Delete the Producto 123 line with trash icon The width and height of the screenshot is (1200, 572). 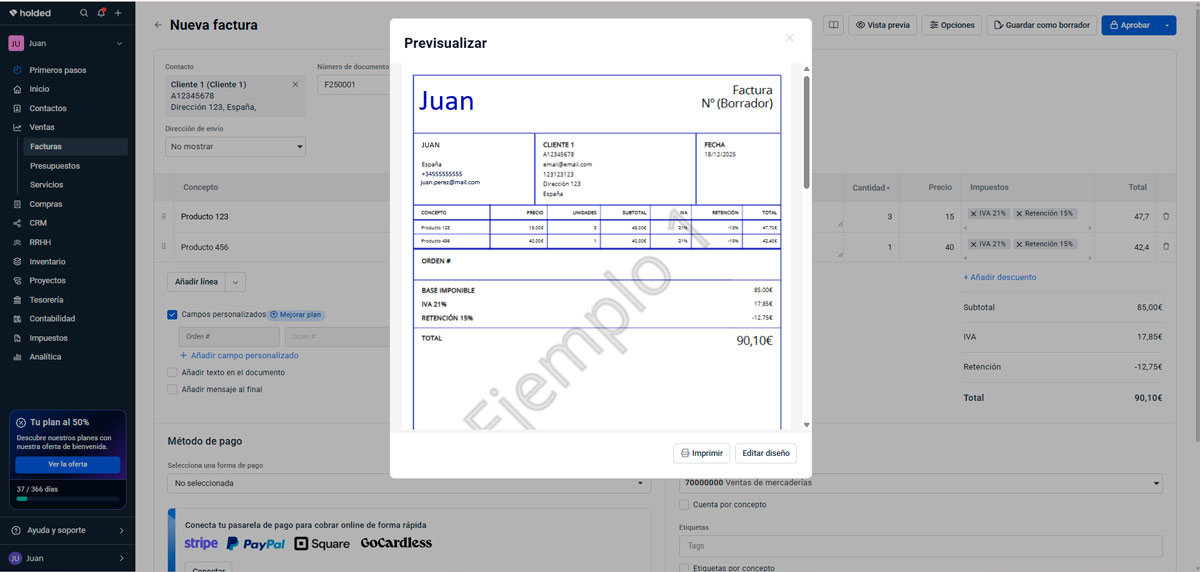pyautogui.click(x=1166, y=216)
